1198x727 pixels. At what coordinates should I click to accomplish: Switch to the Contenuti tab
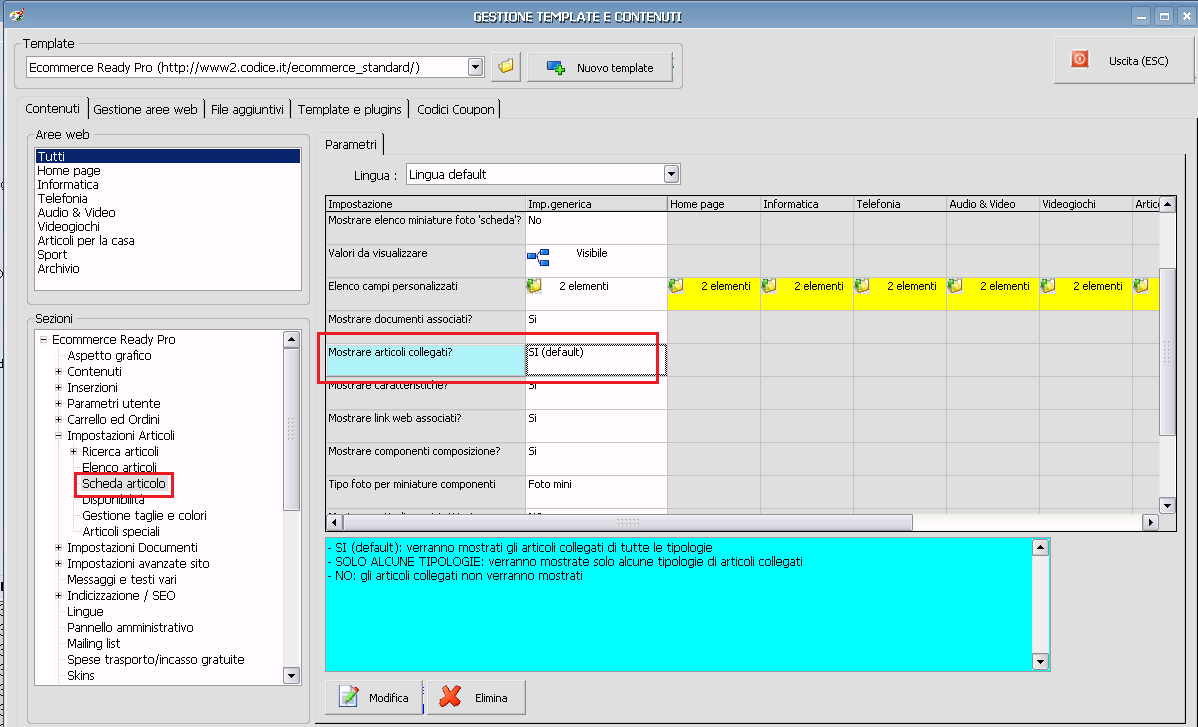click(x=52, y=108)
